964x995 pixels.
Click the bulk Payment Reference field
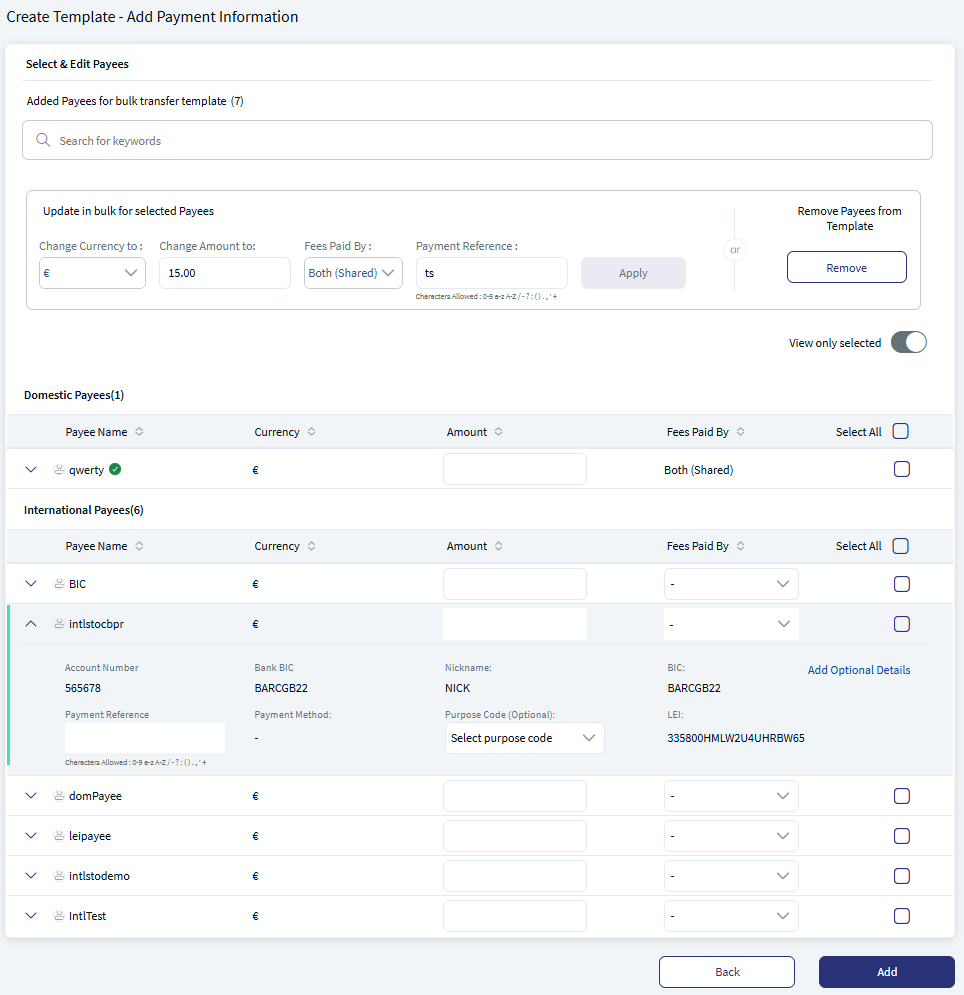(492, 273)
